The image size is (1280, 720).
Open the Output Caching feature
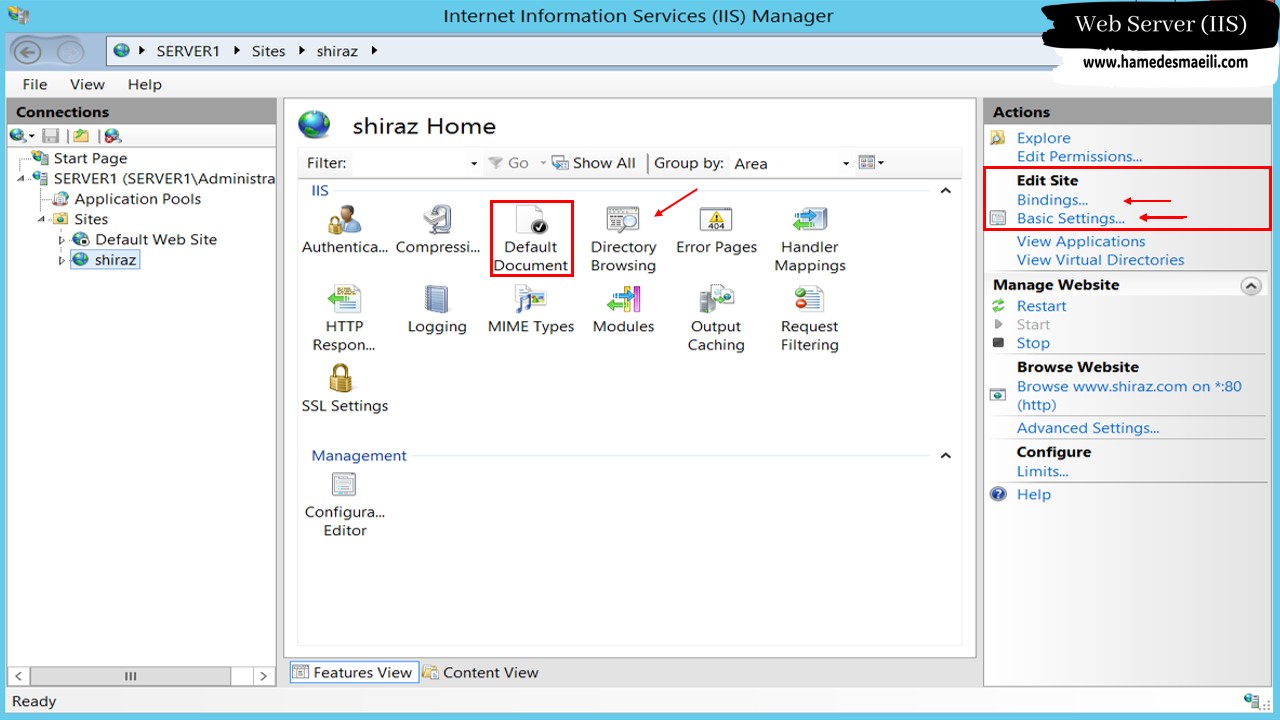(716, 318)
